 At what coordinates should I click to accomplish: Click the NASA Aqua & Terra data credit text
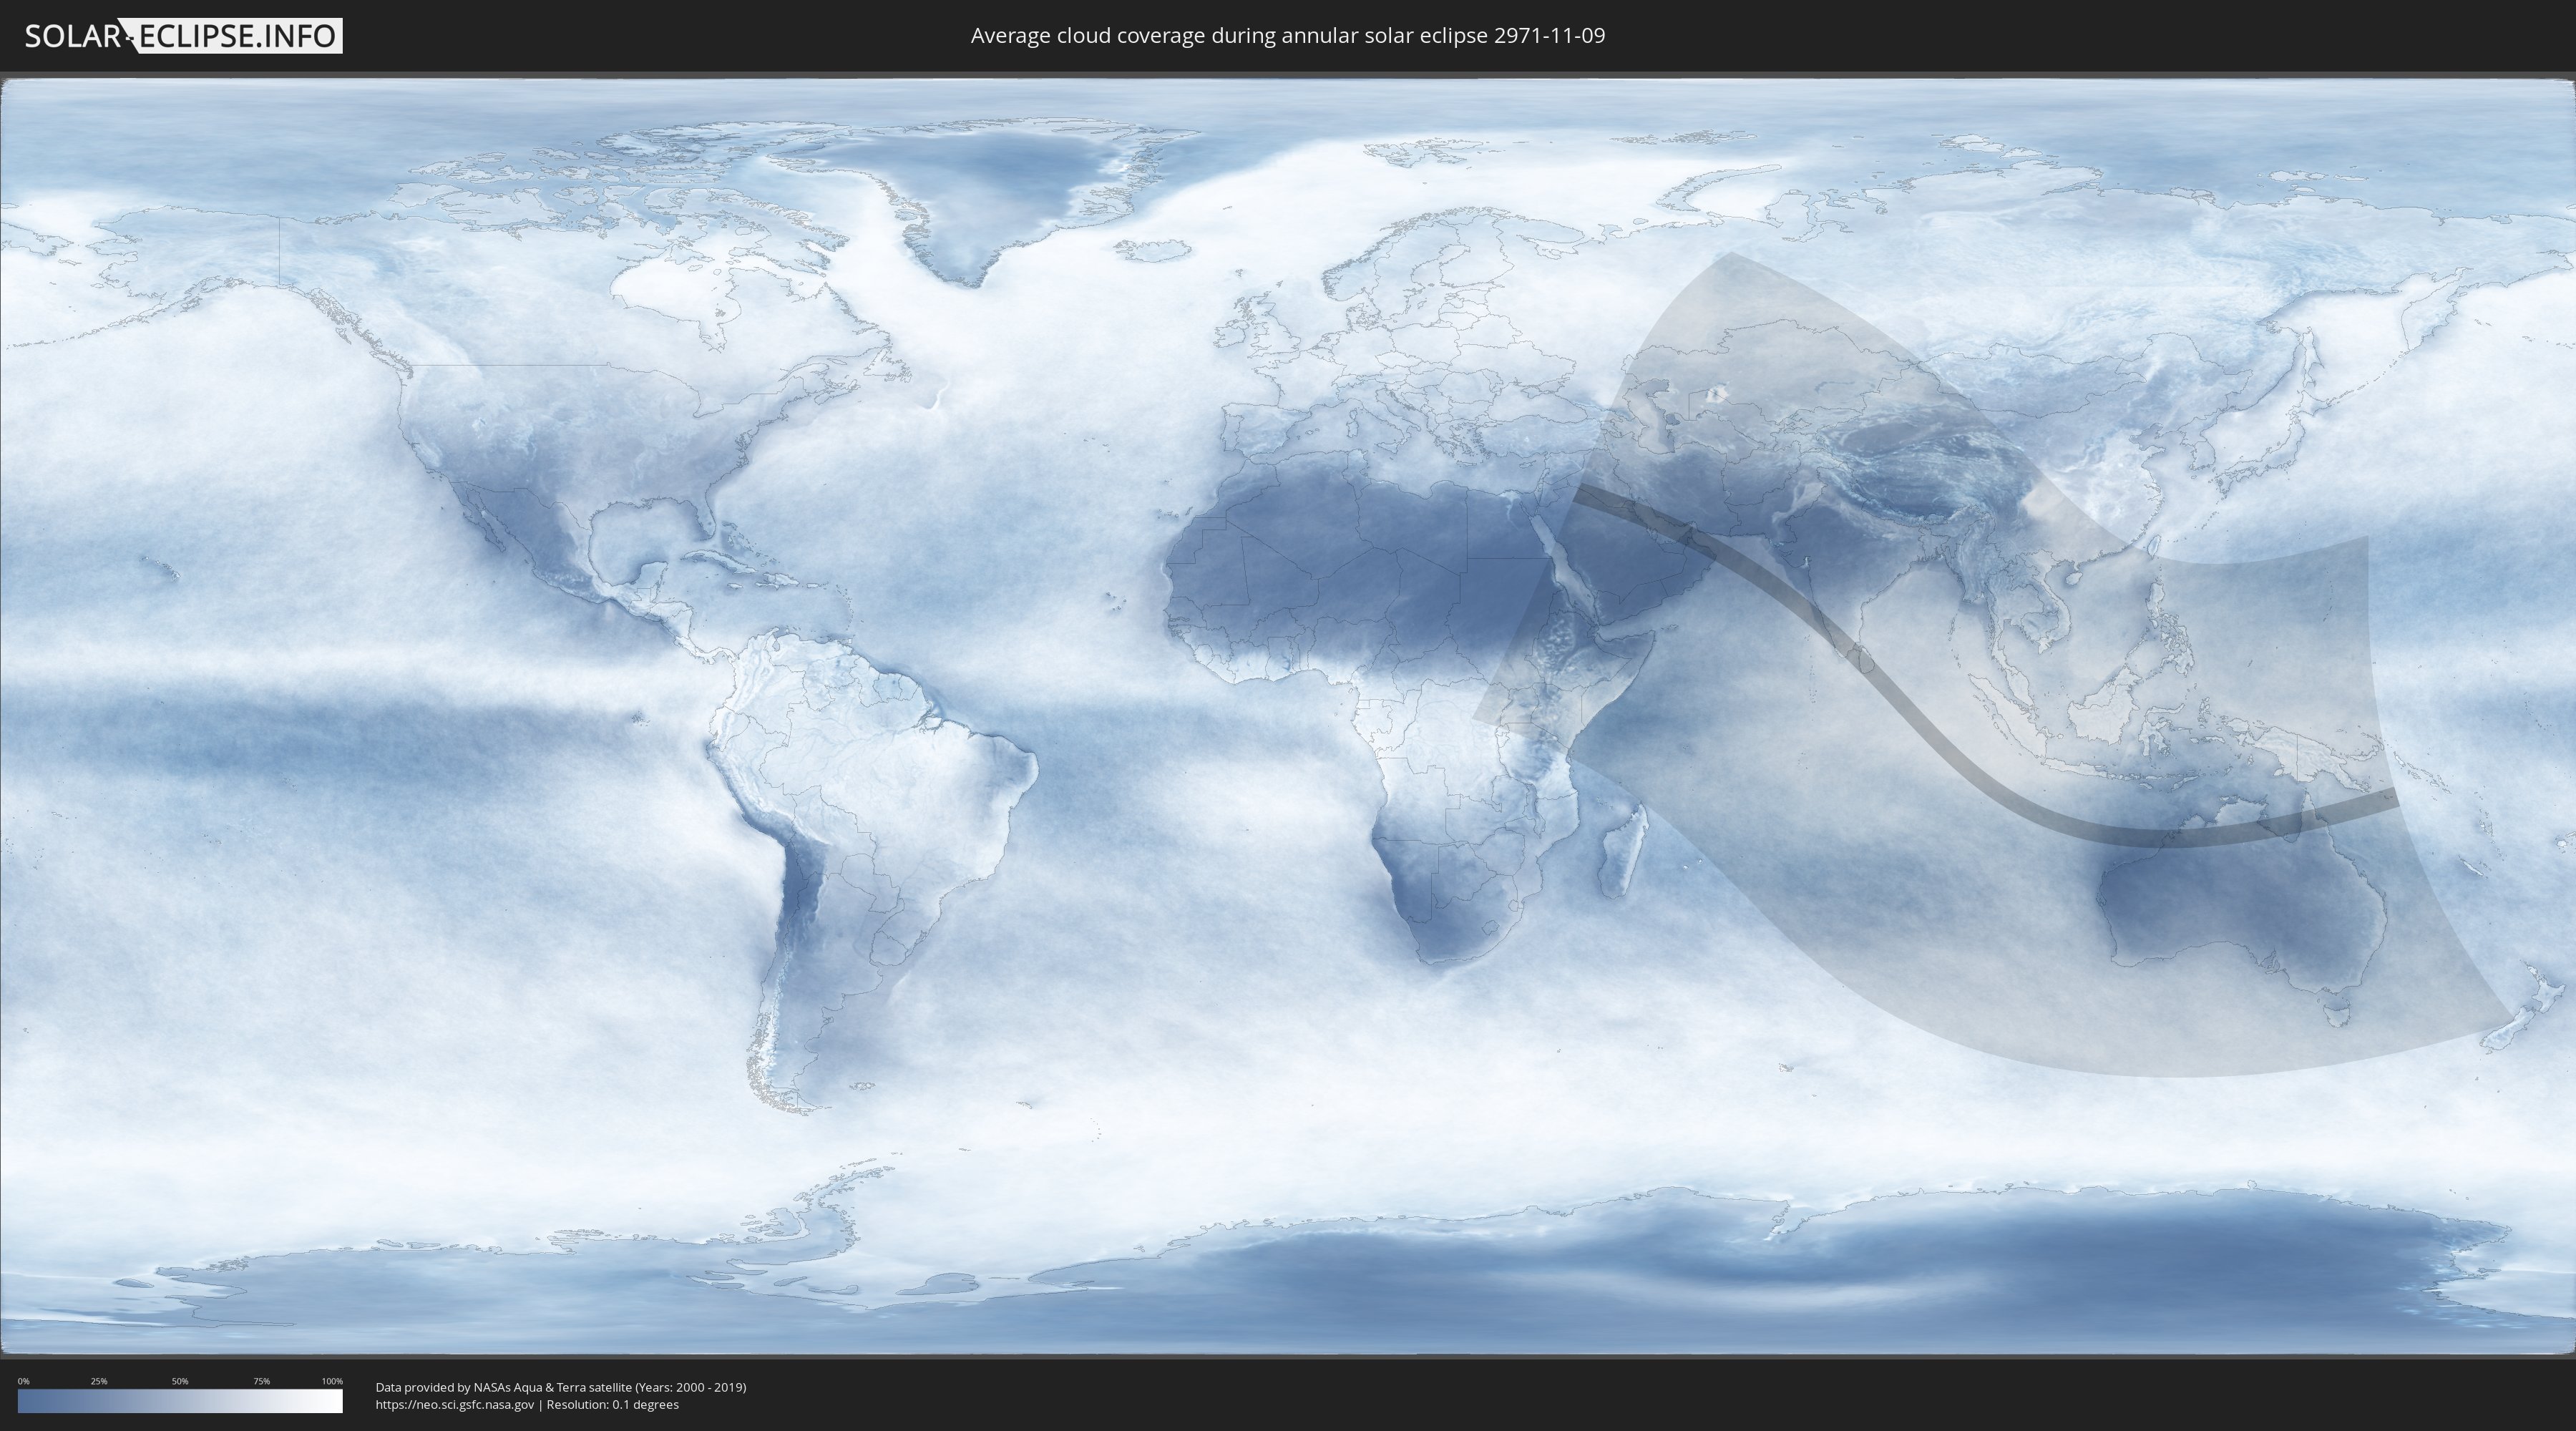pos(560,1387)
